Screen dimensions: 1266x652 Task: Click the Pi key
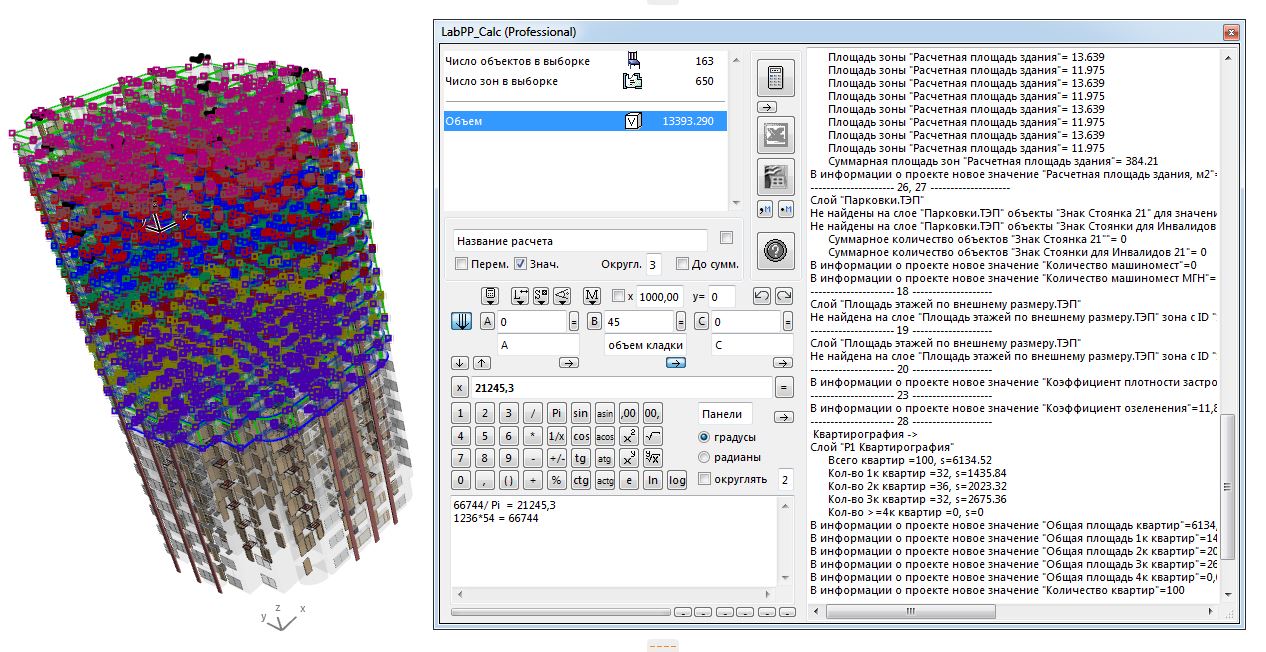tap(557, 414)
